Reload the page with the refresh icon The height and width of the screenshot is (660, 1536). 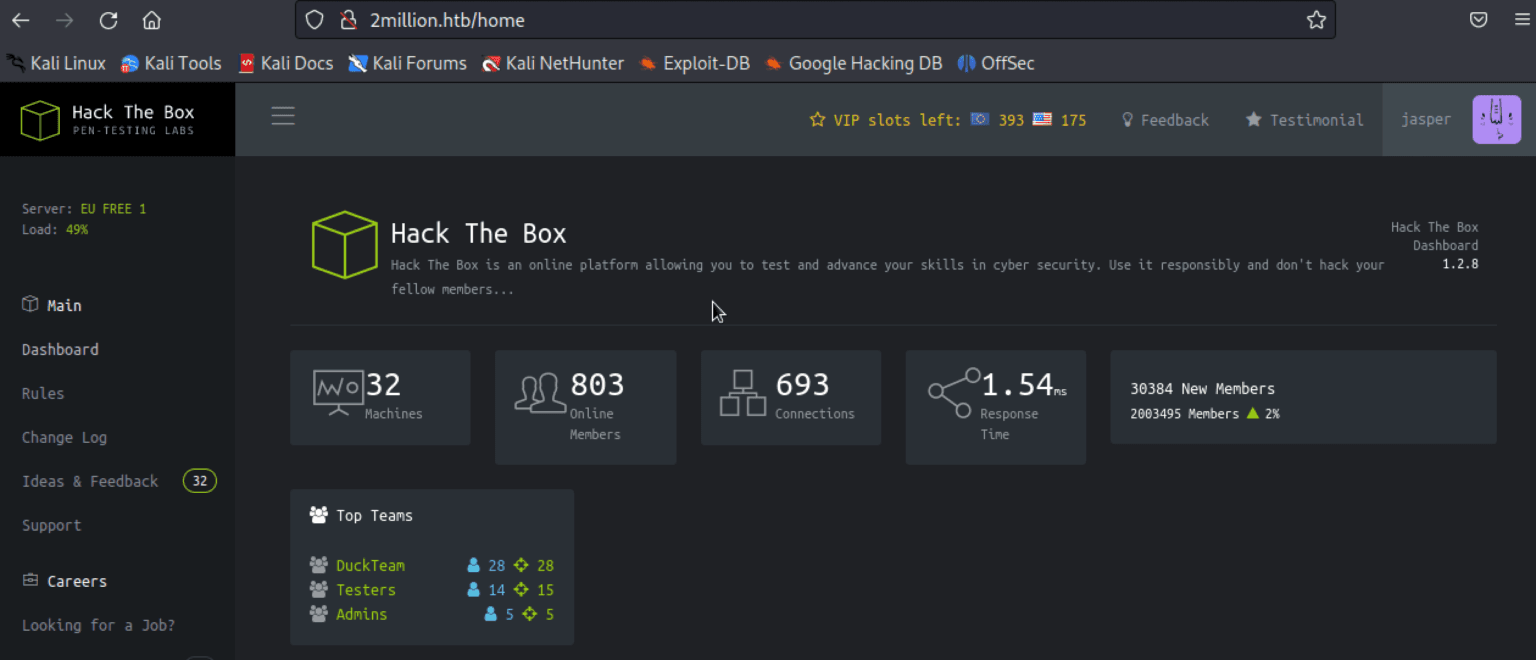(108, 20)
